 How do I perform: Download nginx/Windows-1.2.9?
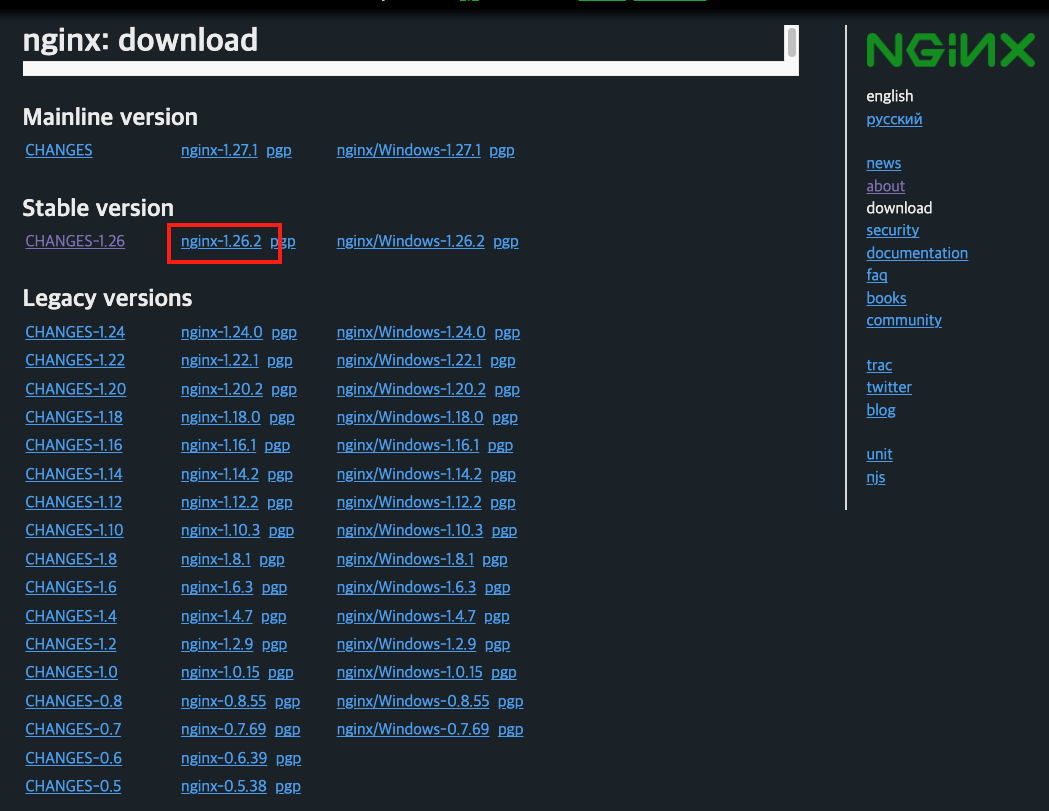(407, 644)
